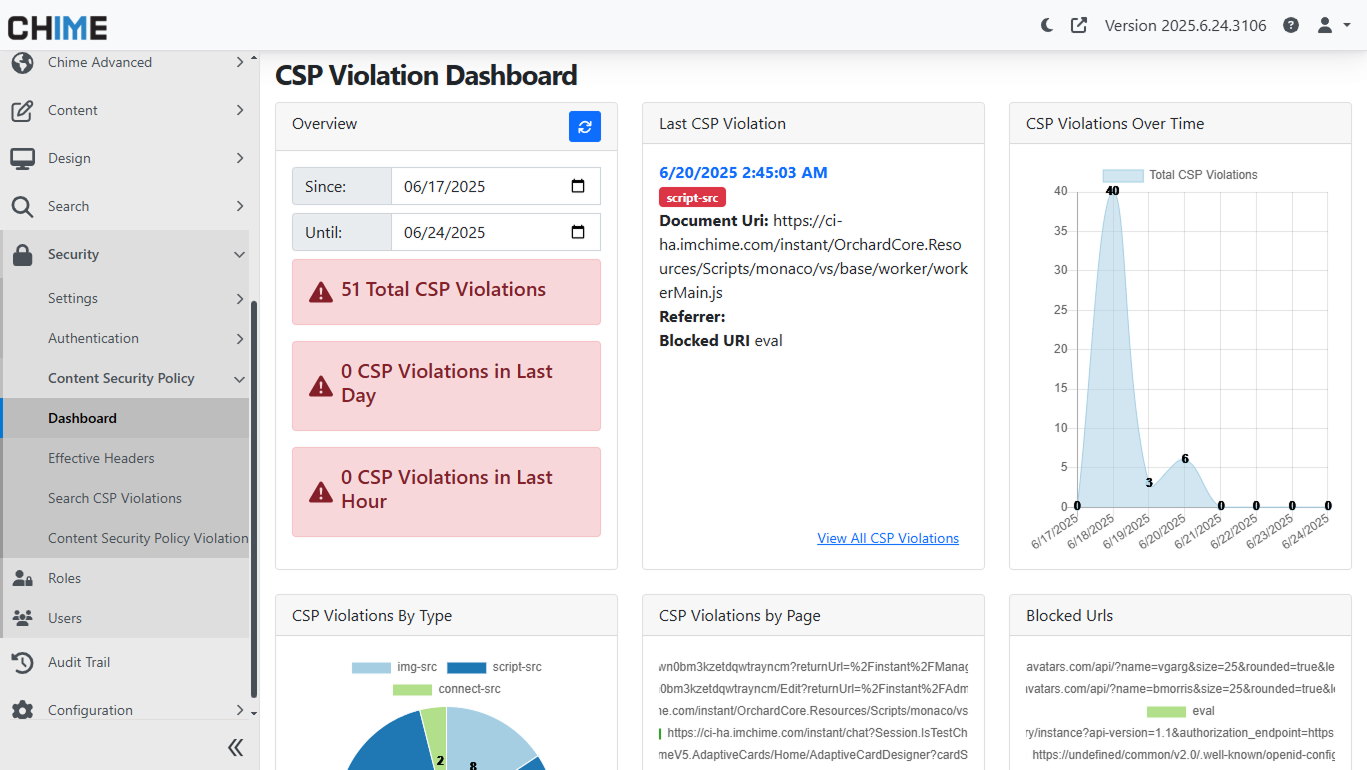Image resolution: width=1367 pixels, height=770 pixels.
Task: Click the 6 data point on chart
Action: point(1185,459)
